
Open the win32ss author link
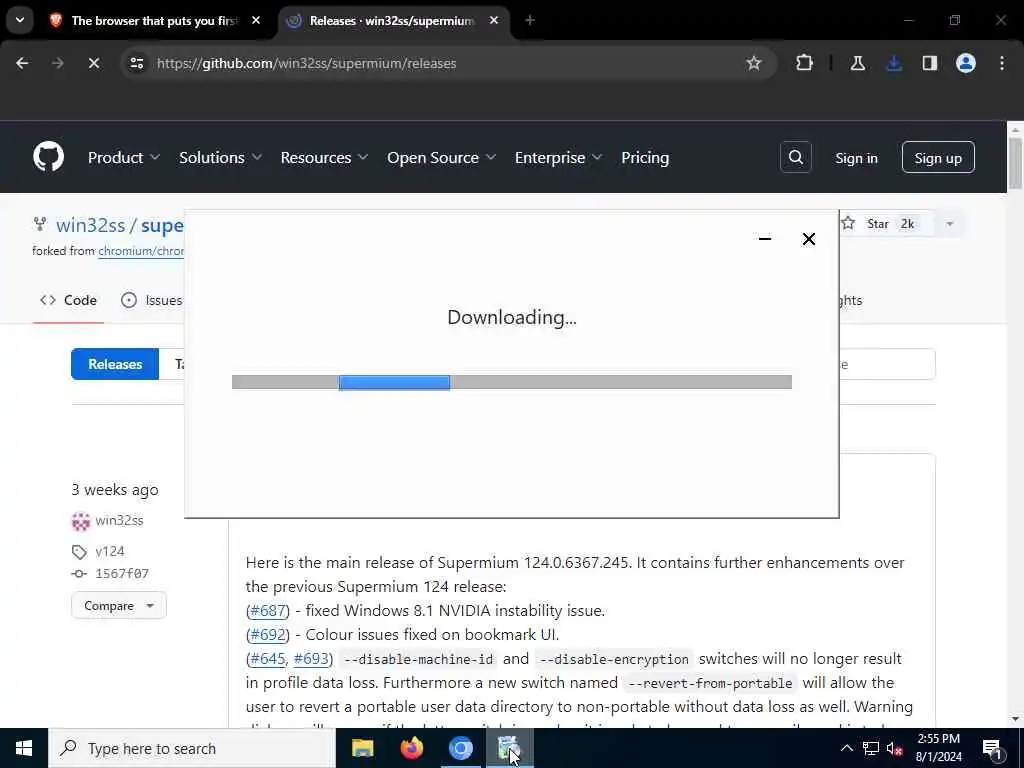tap(119, 520)
